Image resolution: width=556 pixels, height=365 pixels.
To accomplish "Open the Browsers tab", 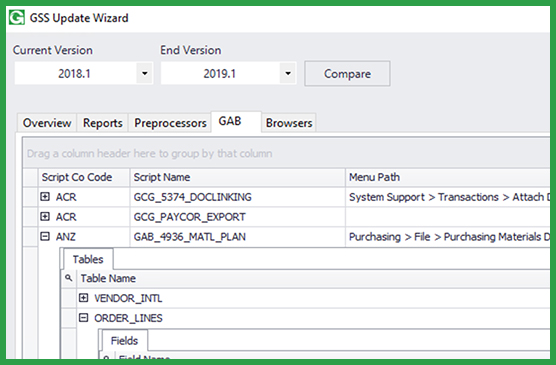I will [289, 123].
